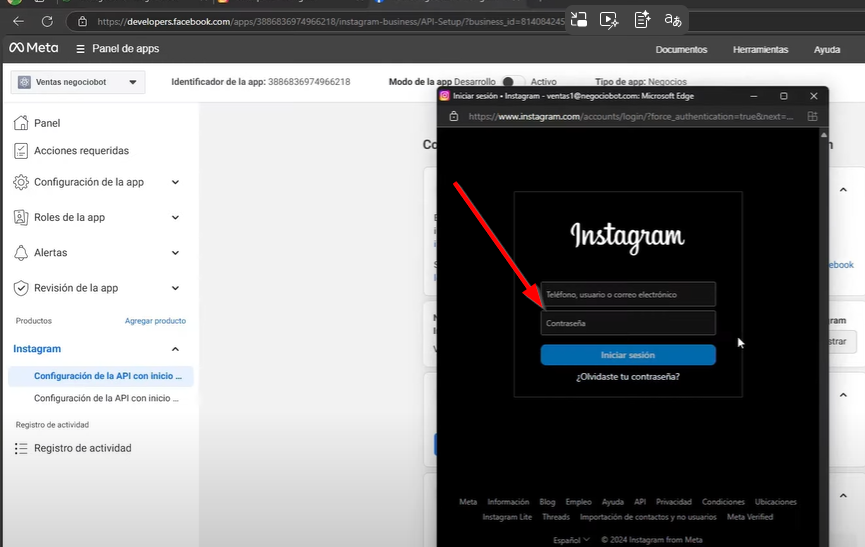Image resolution: width=865 pixels, height=547 pixels.
Task: Collapse the Instagram product section chevron
Action: tap(175, 349)
